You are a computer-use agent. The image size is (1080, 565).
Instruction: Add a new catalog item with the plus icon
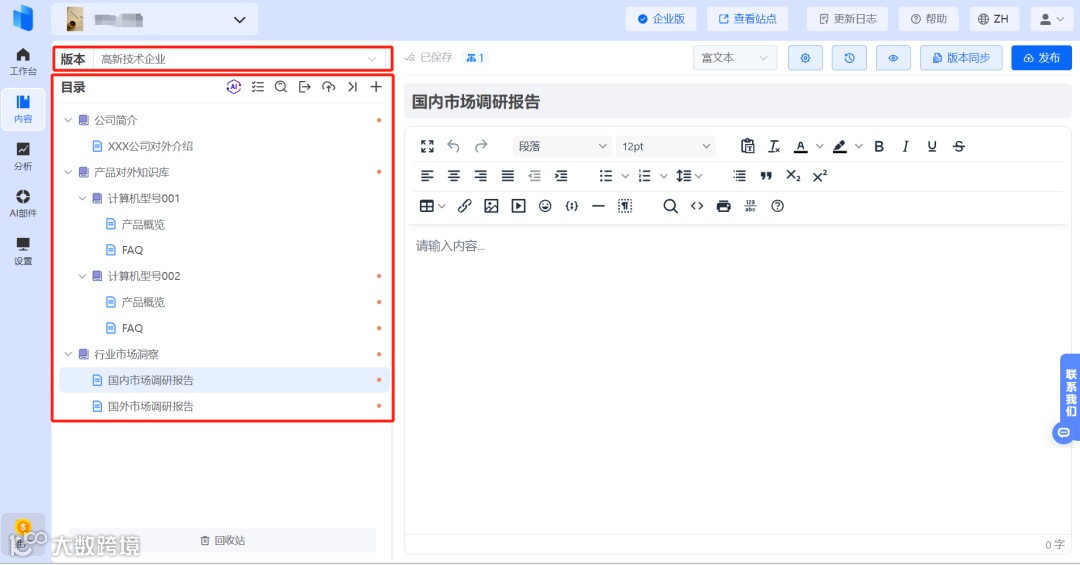point(376,87)
